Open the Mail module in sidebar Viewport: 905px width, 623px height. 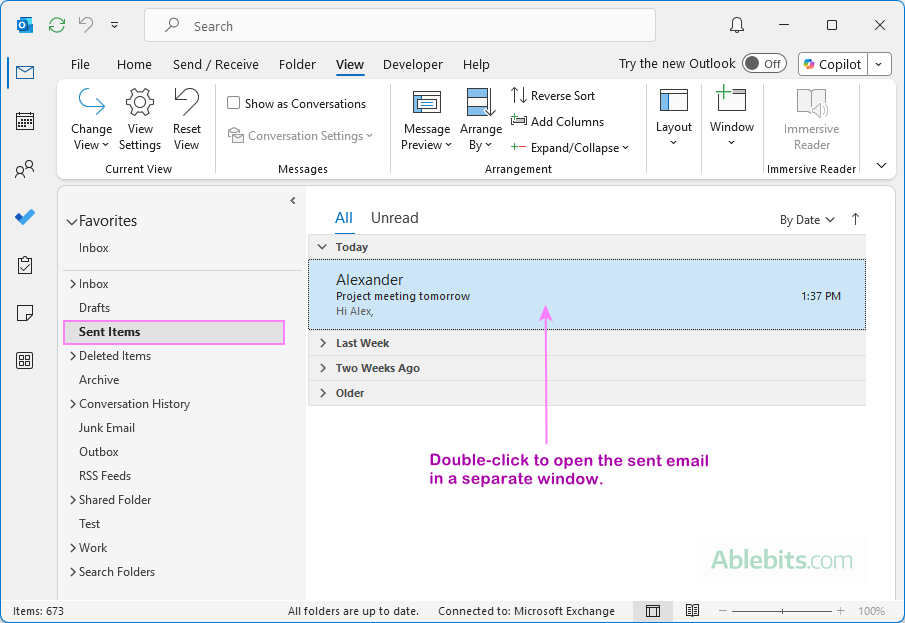(25, 73)
